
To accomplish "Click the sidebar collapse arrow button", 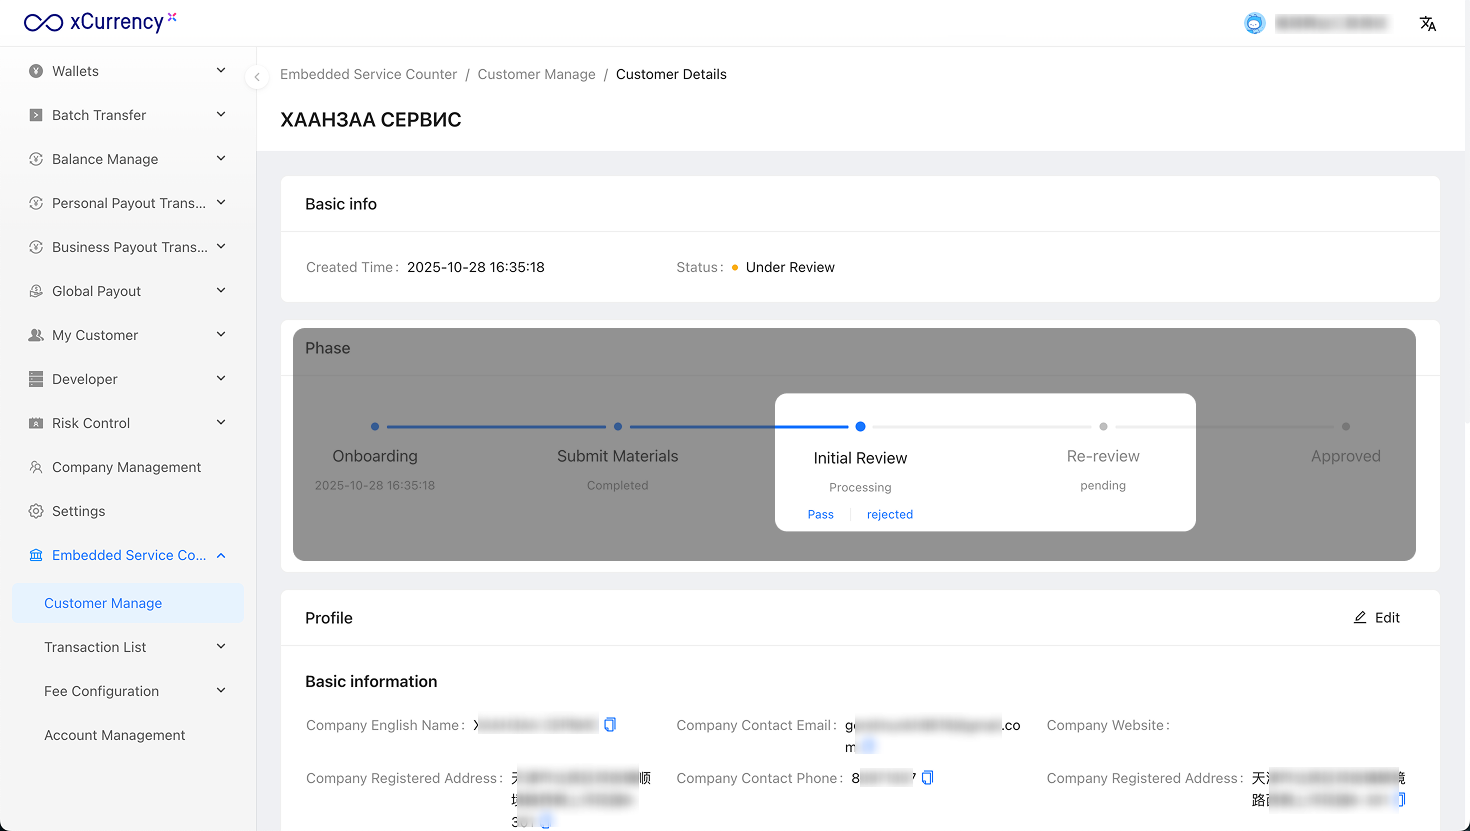I will tap(257, 77).
